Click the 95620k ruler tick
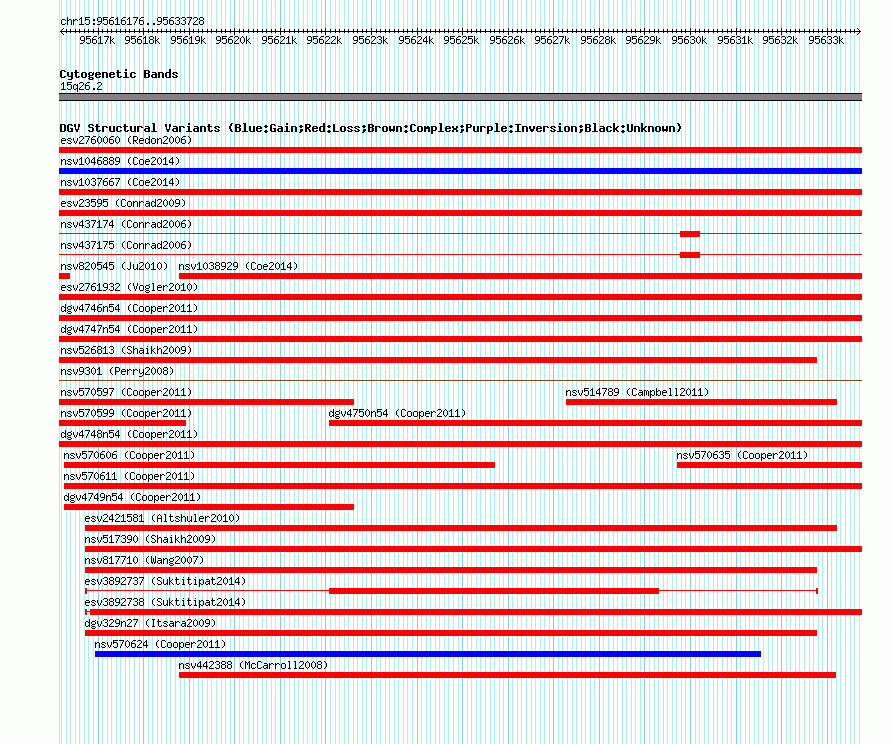This screenshot has height=744, width=890. [233, 40]
